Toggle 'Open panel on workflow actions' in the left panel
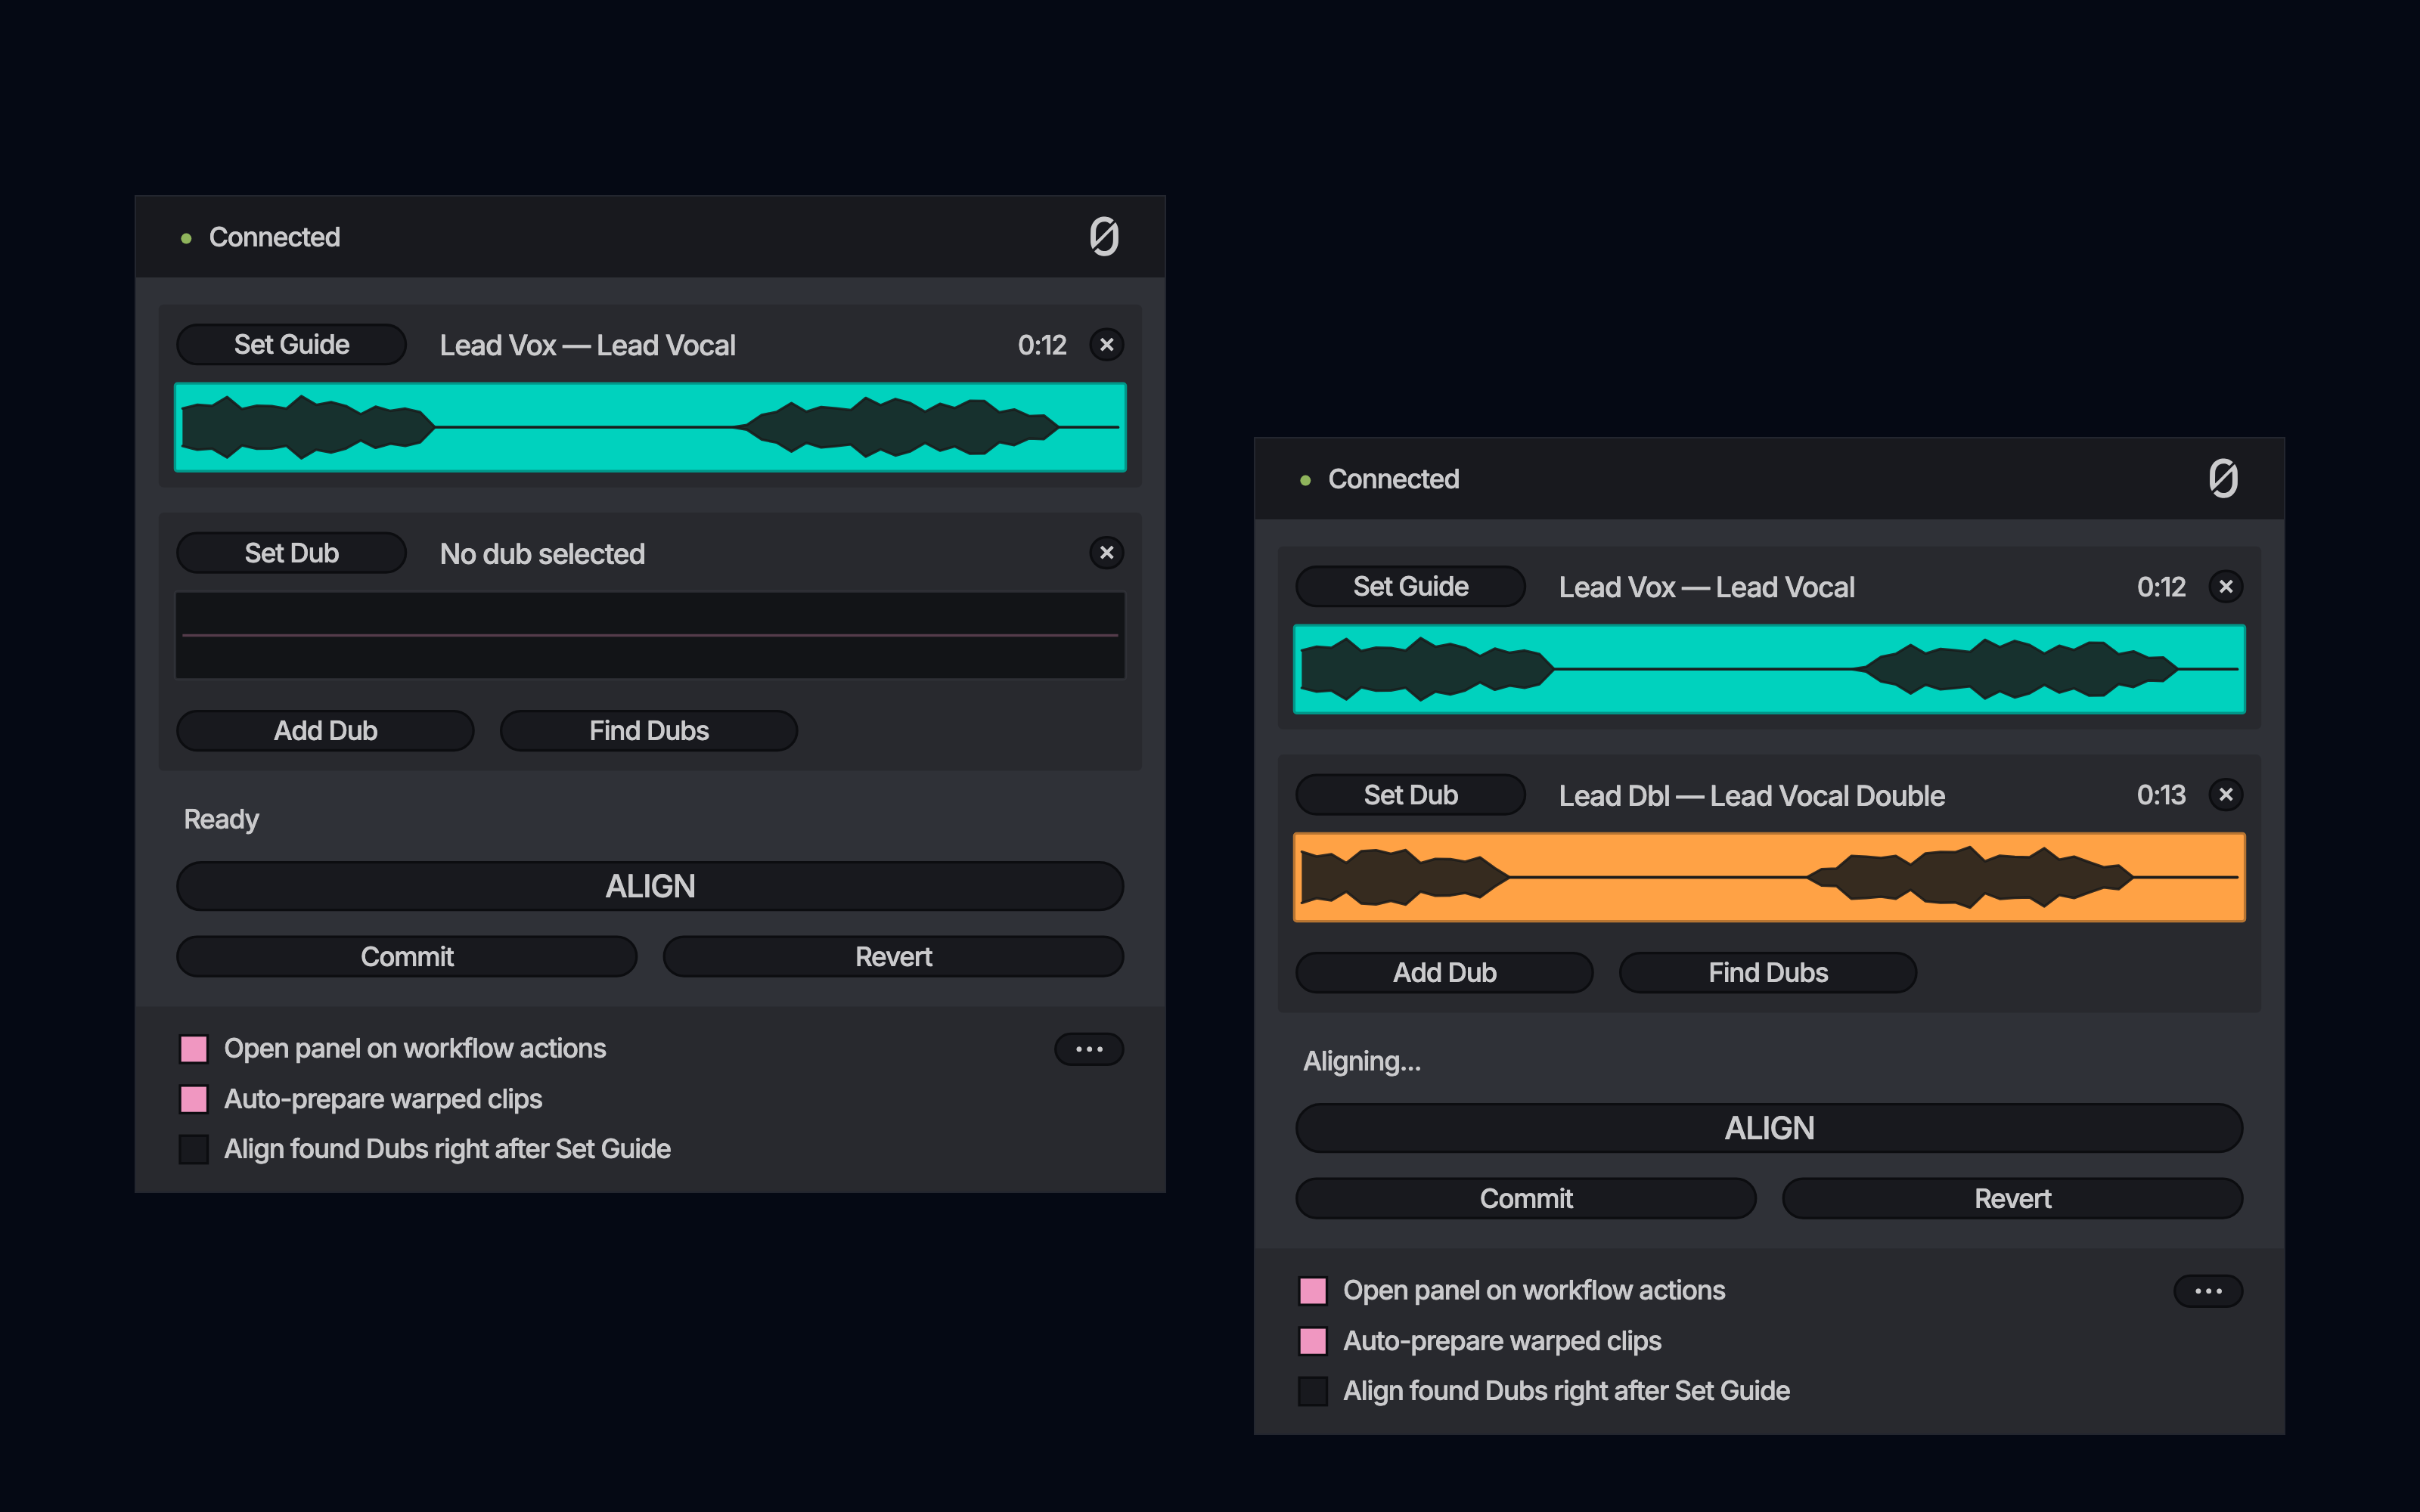Screen dimensions: 2420x1512 click(x=194, y=1049)
